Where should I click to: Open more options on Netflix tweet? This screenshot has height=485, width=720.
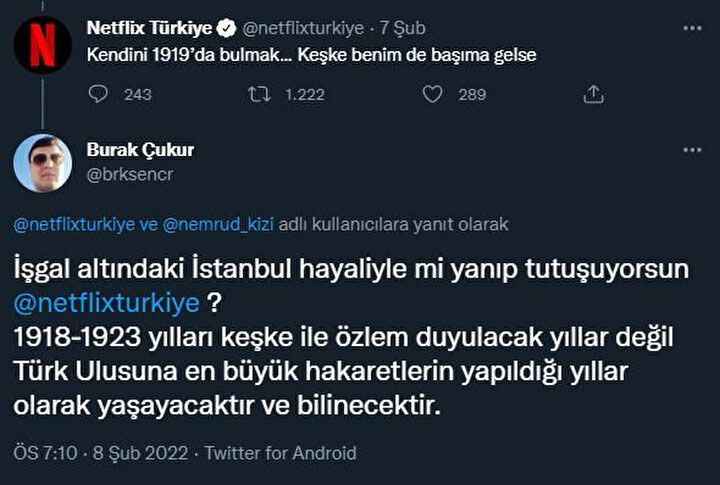pyautogui.click(x=691, y=29)
